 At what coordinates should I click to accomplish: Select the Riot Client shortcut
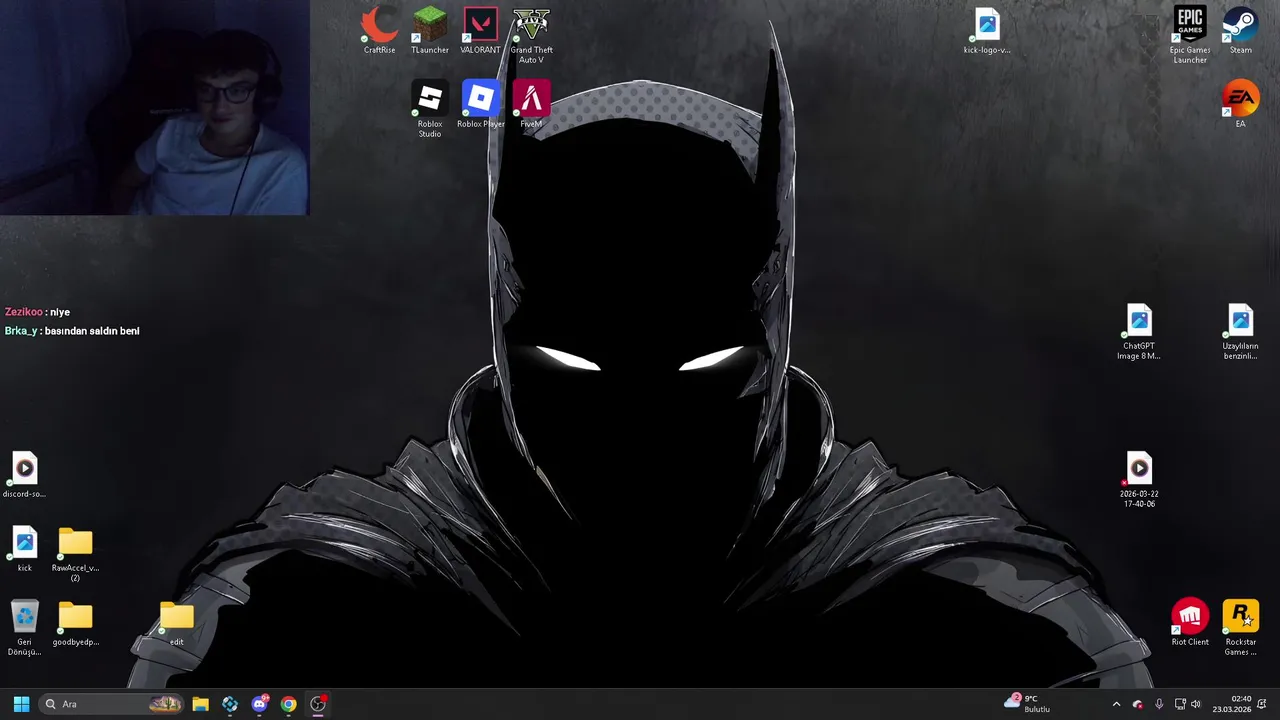(1190, 623)
